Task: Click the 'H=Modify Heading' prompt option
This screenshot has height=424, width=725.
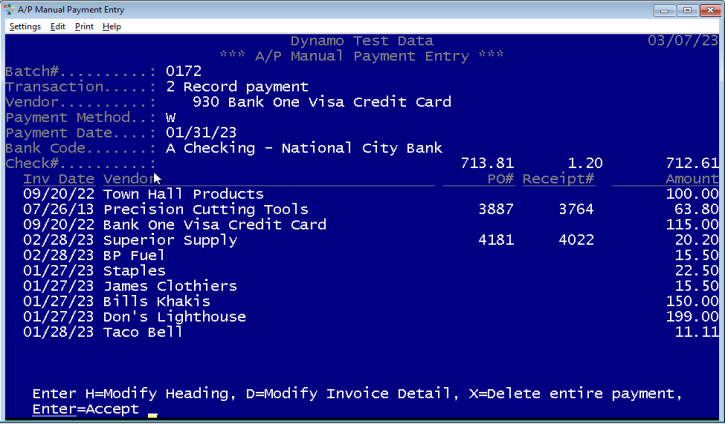Action: (x=157, y=393)
